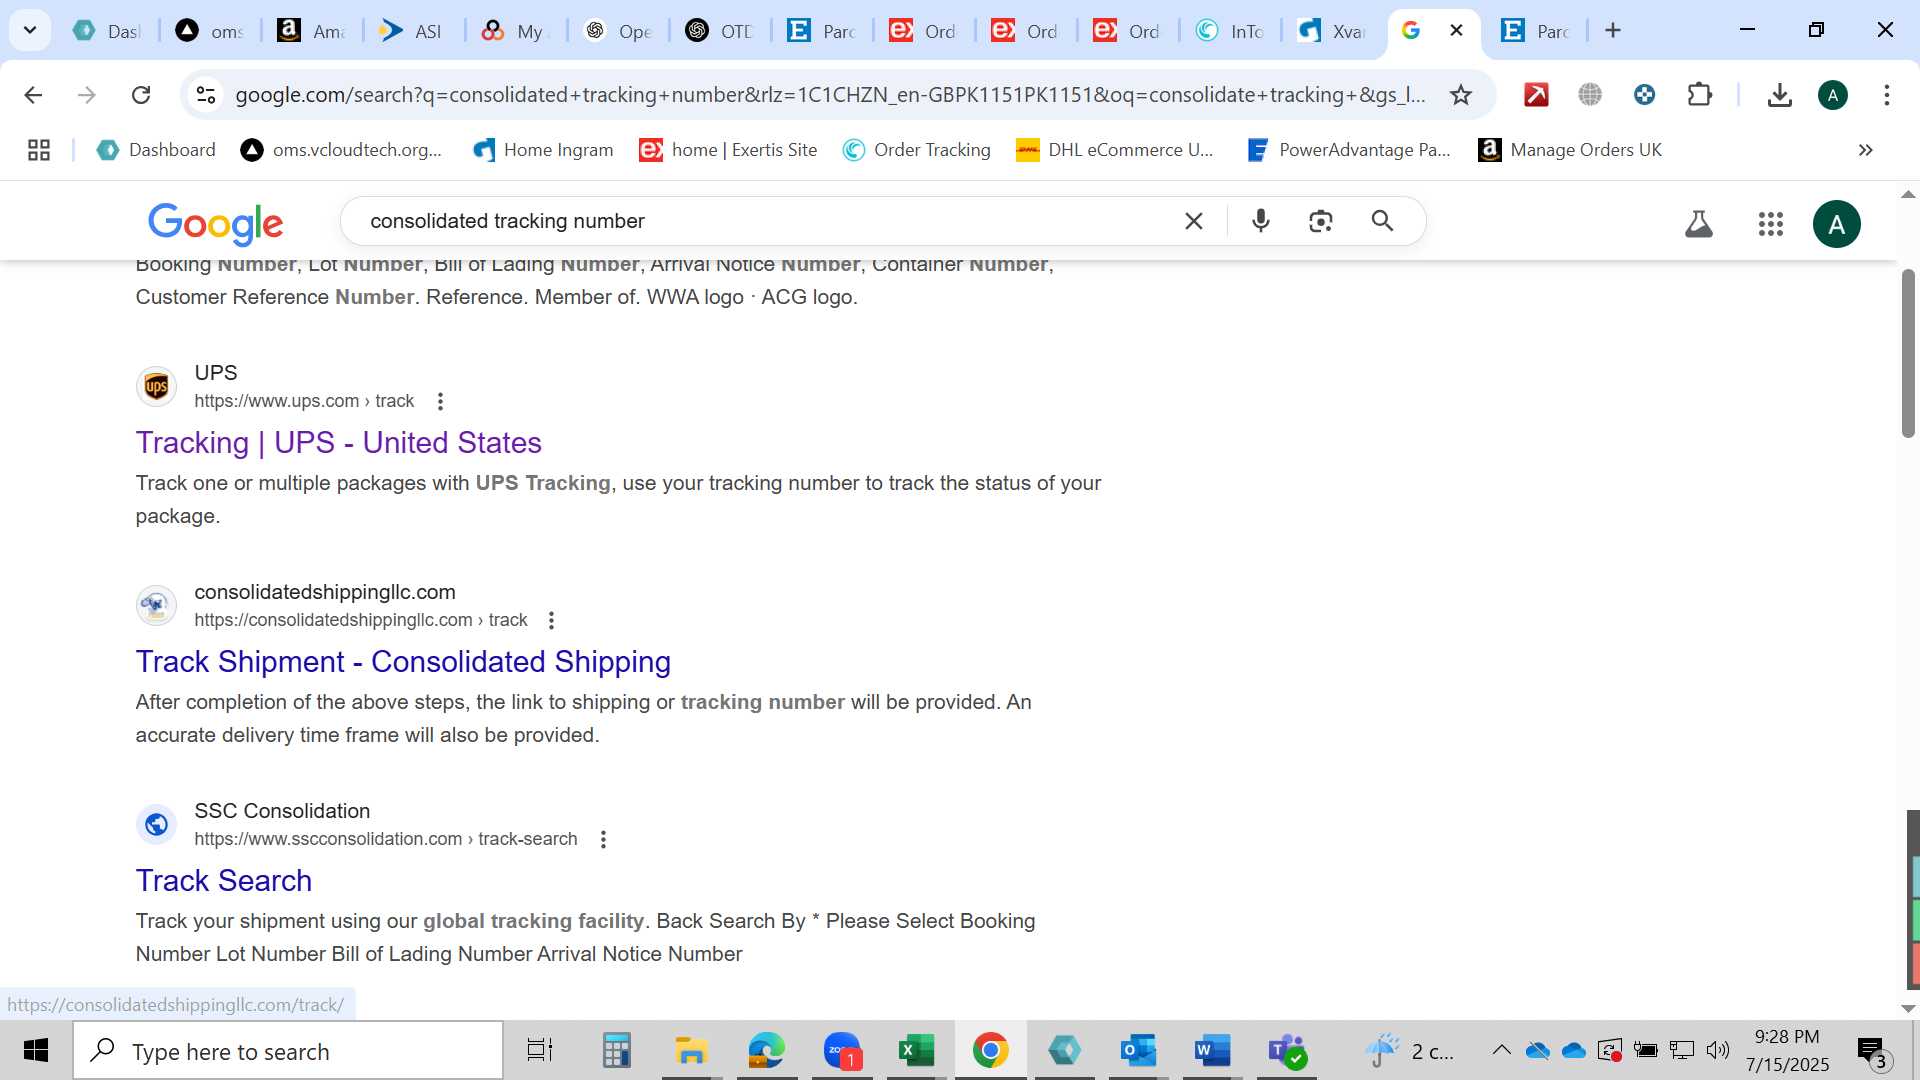
Task: Open Word from the taskbar
Action: 1212,1051
